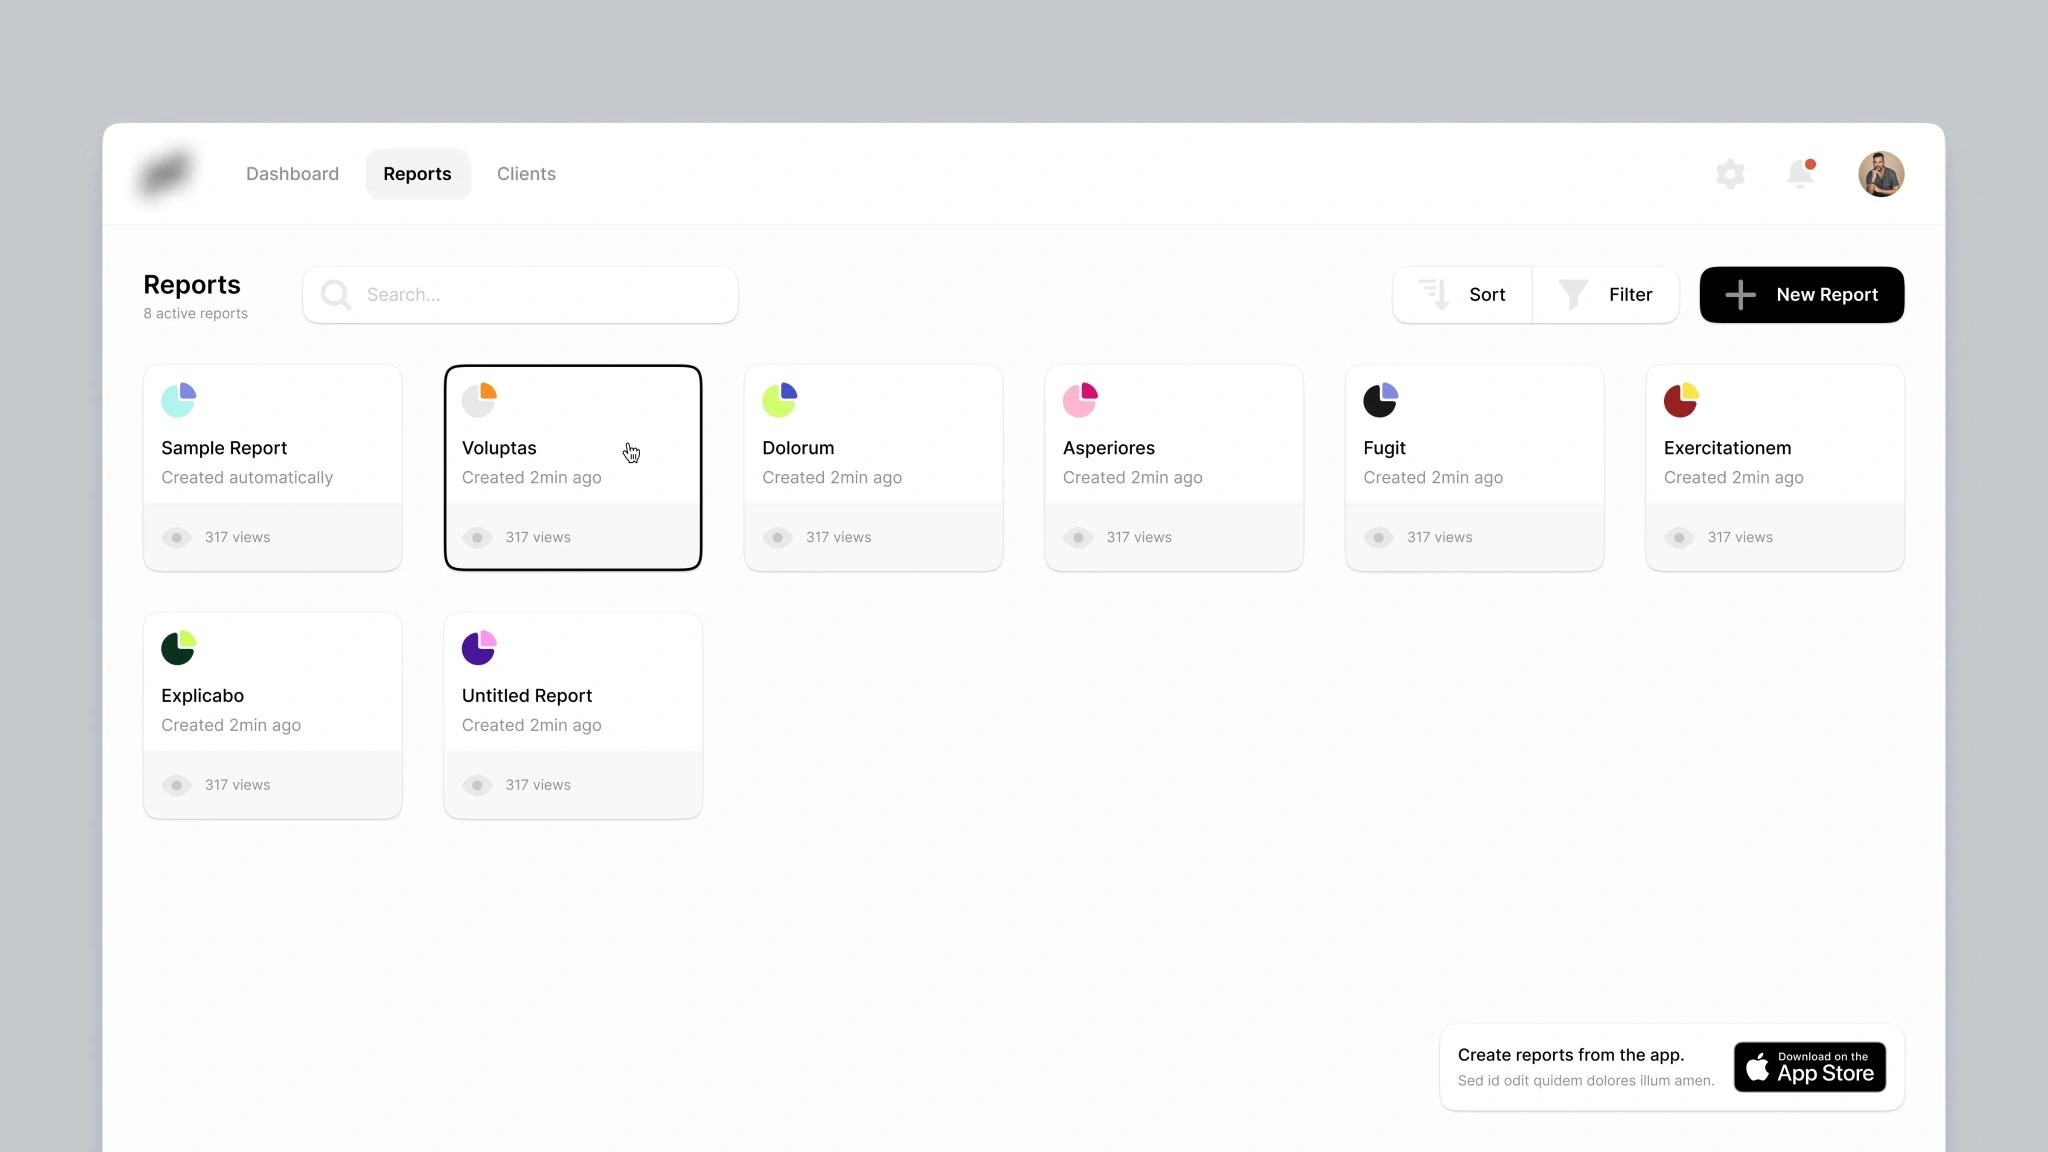Click 'Create reports from the app.' text

[1570, 1055]
